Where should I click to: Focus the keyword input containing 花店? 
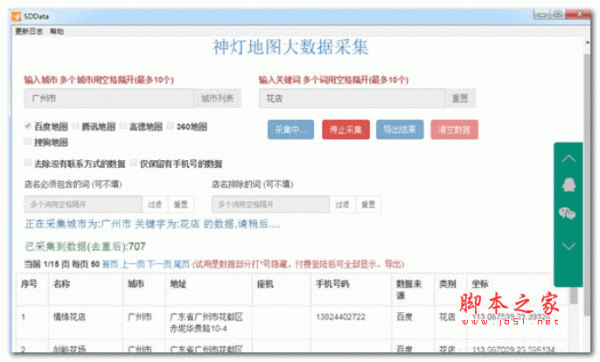pos(352,98)
